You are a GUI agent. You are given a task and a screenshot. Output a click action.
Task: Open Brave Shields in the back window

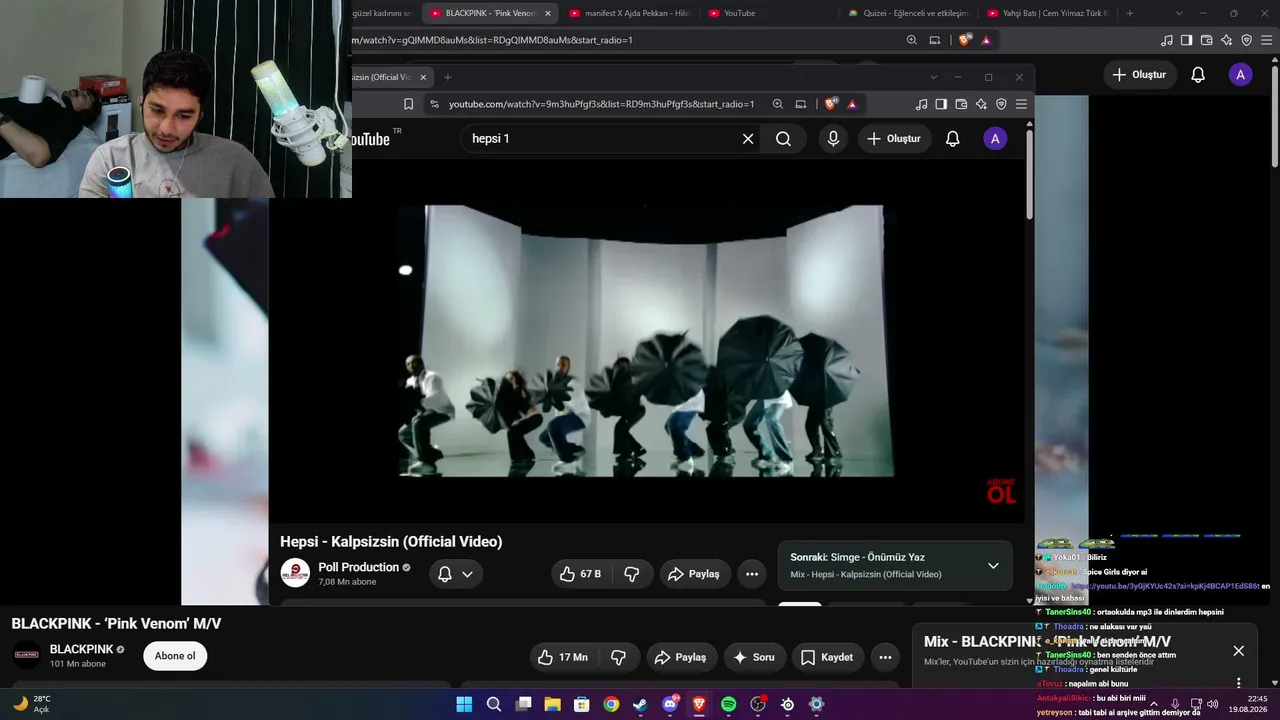coord(965,40)
